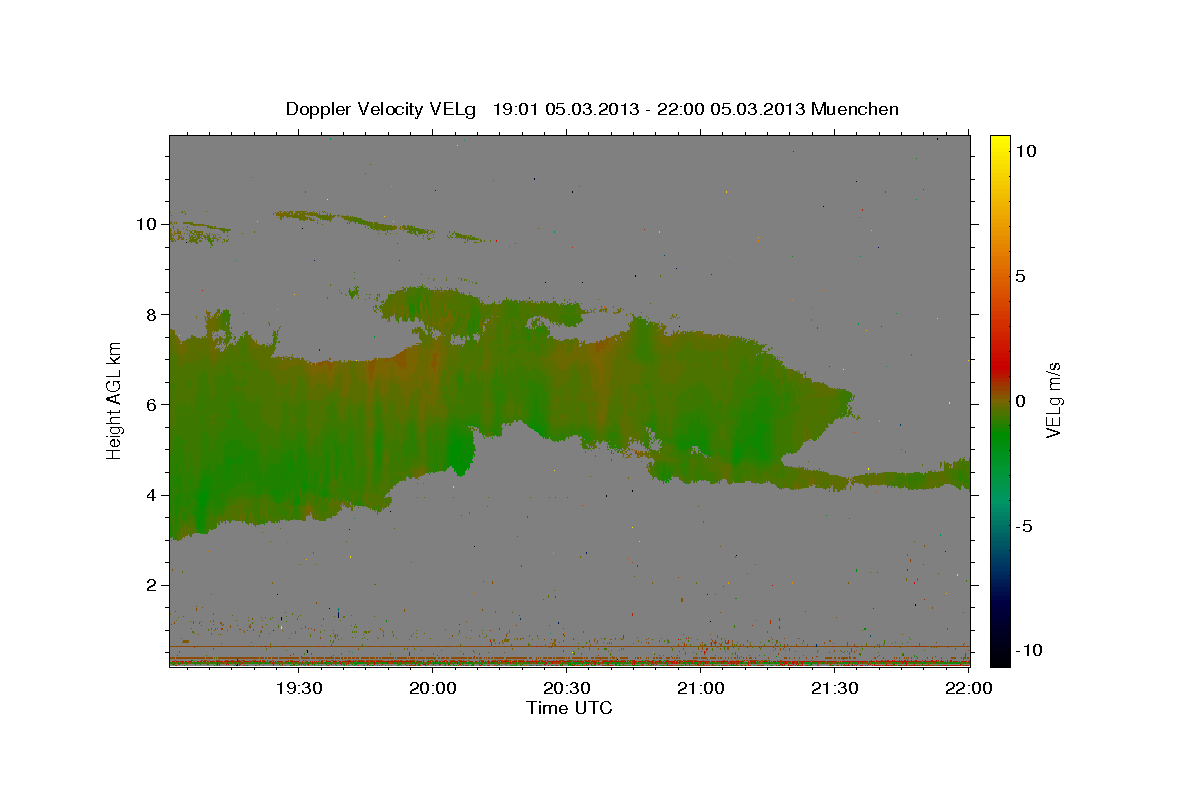This screenshot has height=800, width=1200.
Task: Click the colorbar value 5 label
Action: click(x=1020, y=275)
